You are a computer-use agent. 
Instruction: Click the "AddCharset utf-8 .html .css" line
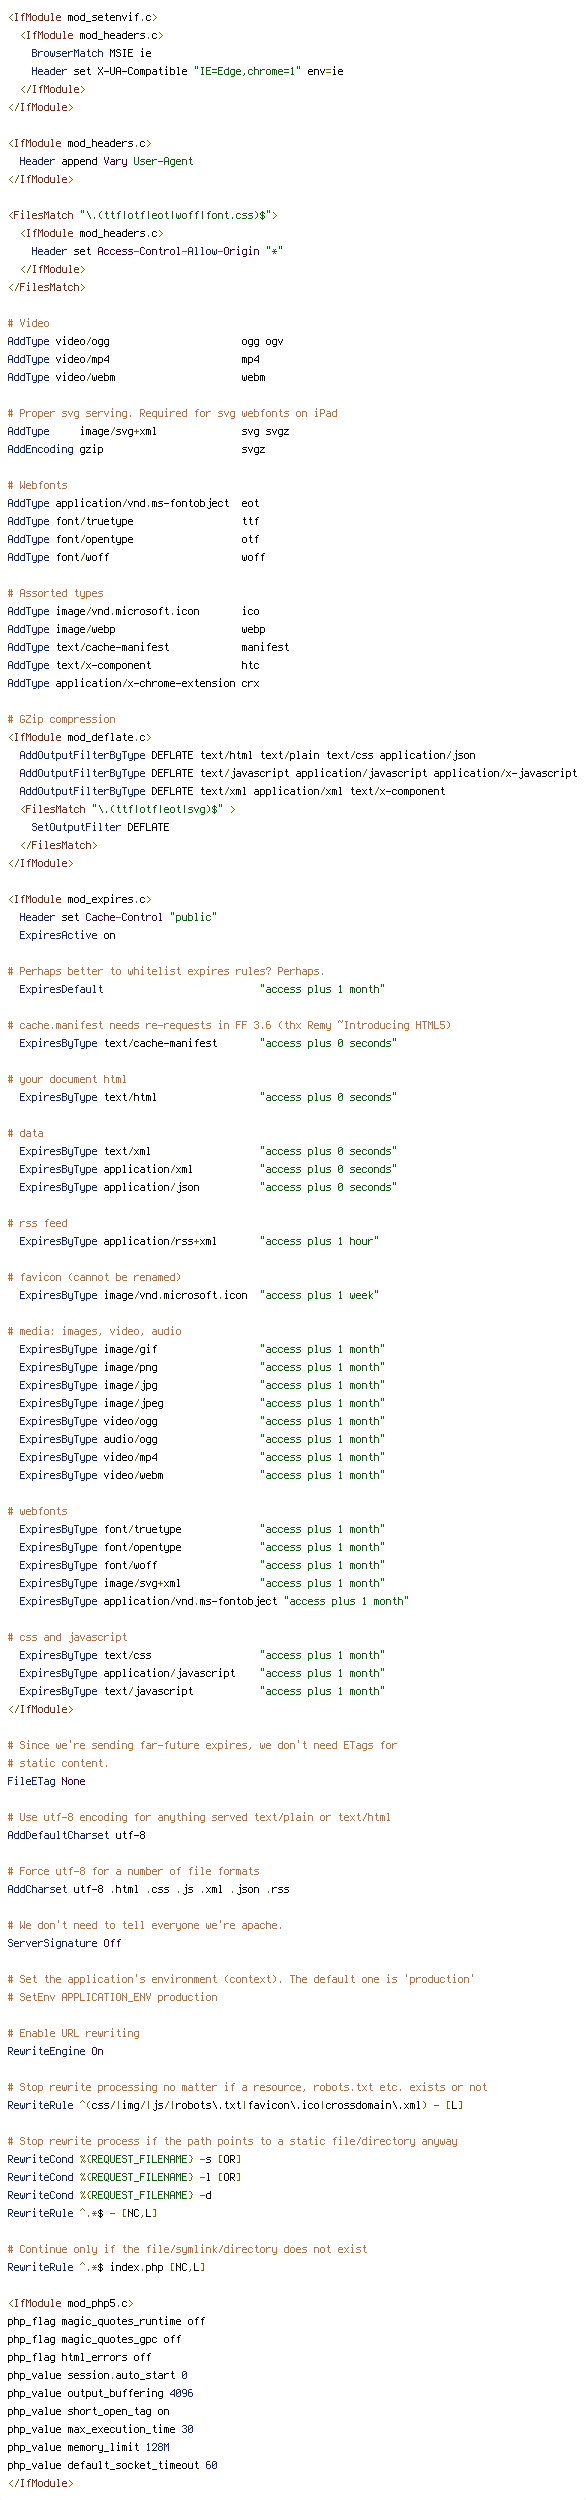point(148,1889)
